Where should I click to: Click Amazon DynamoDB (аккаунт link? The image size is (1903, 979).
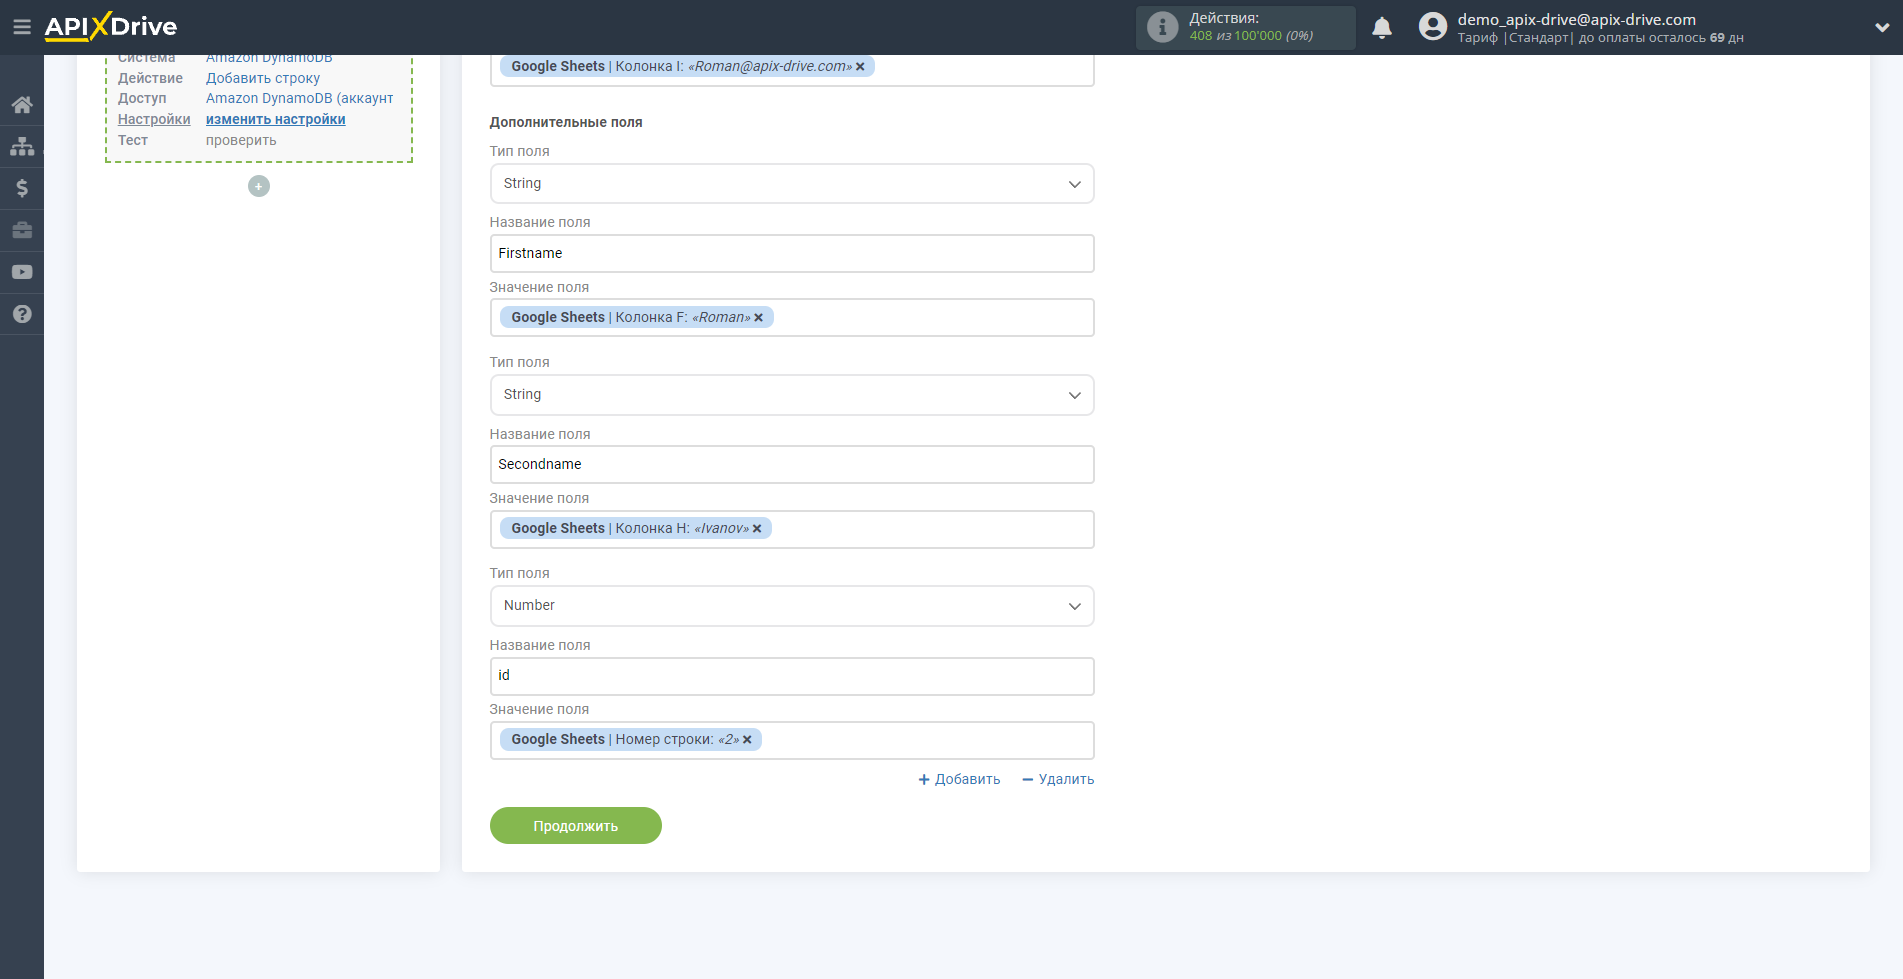click(x=300, y=98)
